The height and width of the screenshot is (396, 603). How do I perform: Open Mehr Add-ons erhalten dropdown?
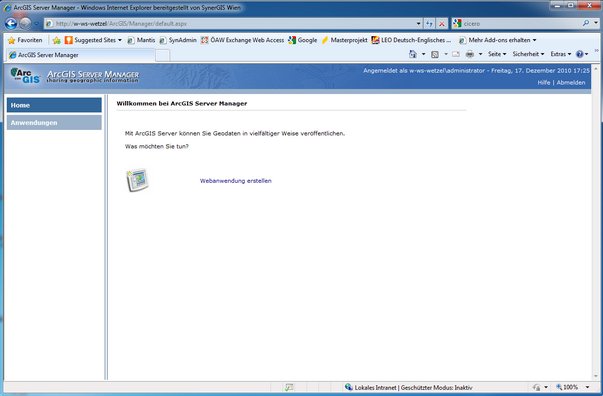point(498,40)
